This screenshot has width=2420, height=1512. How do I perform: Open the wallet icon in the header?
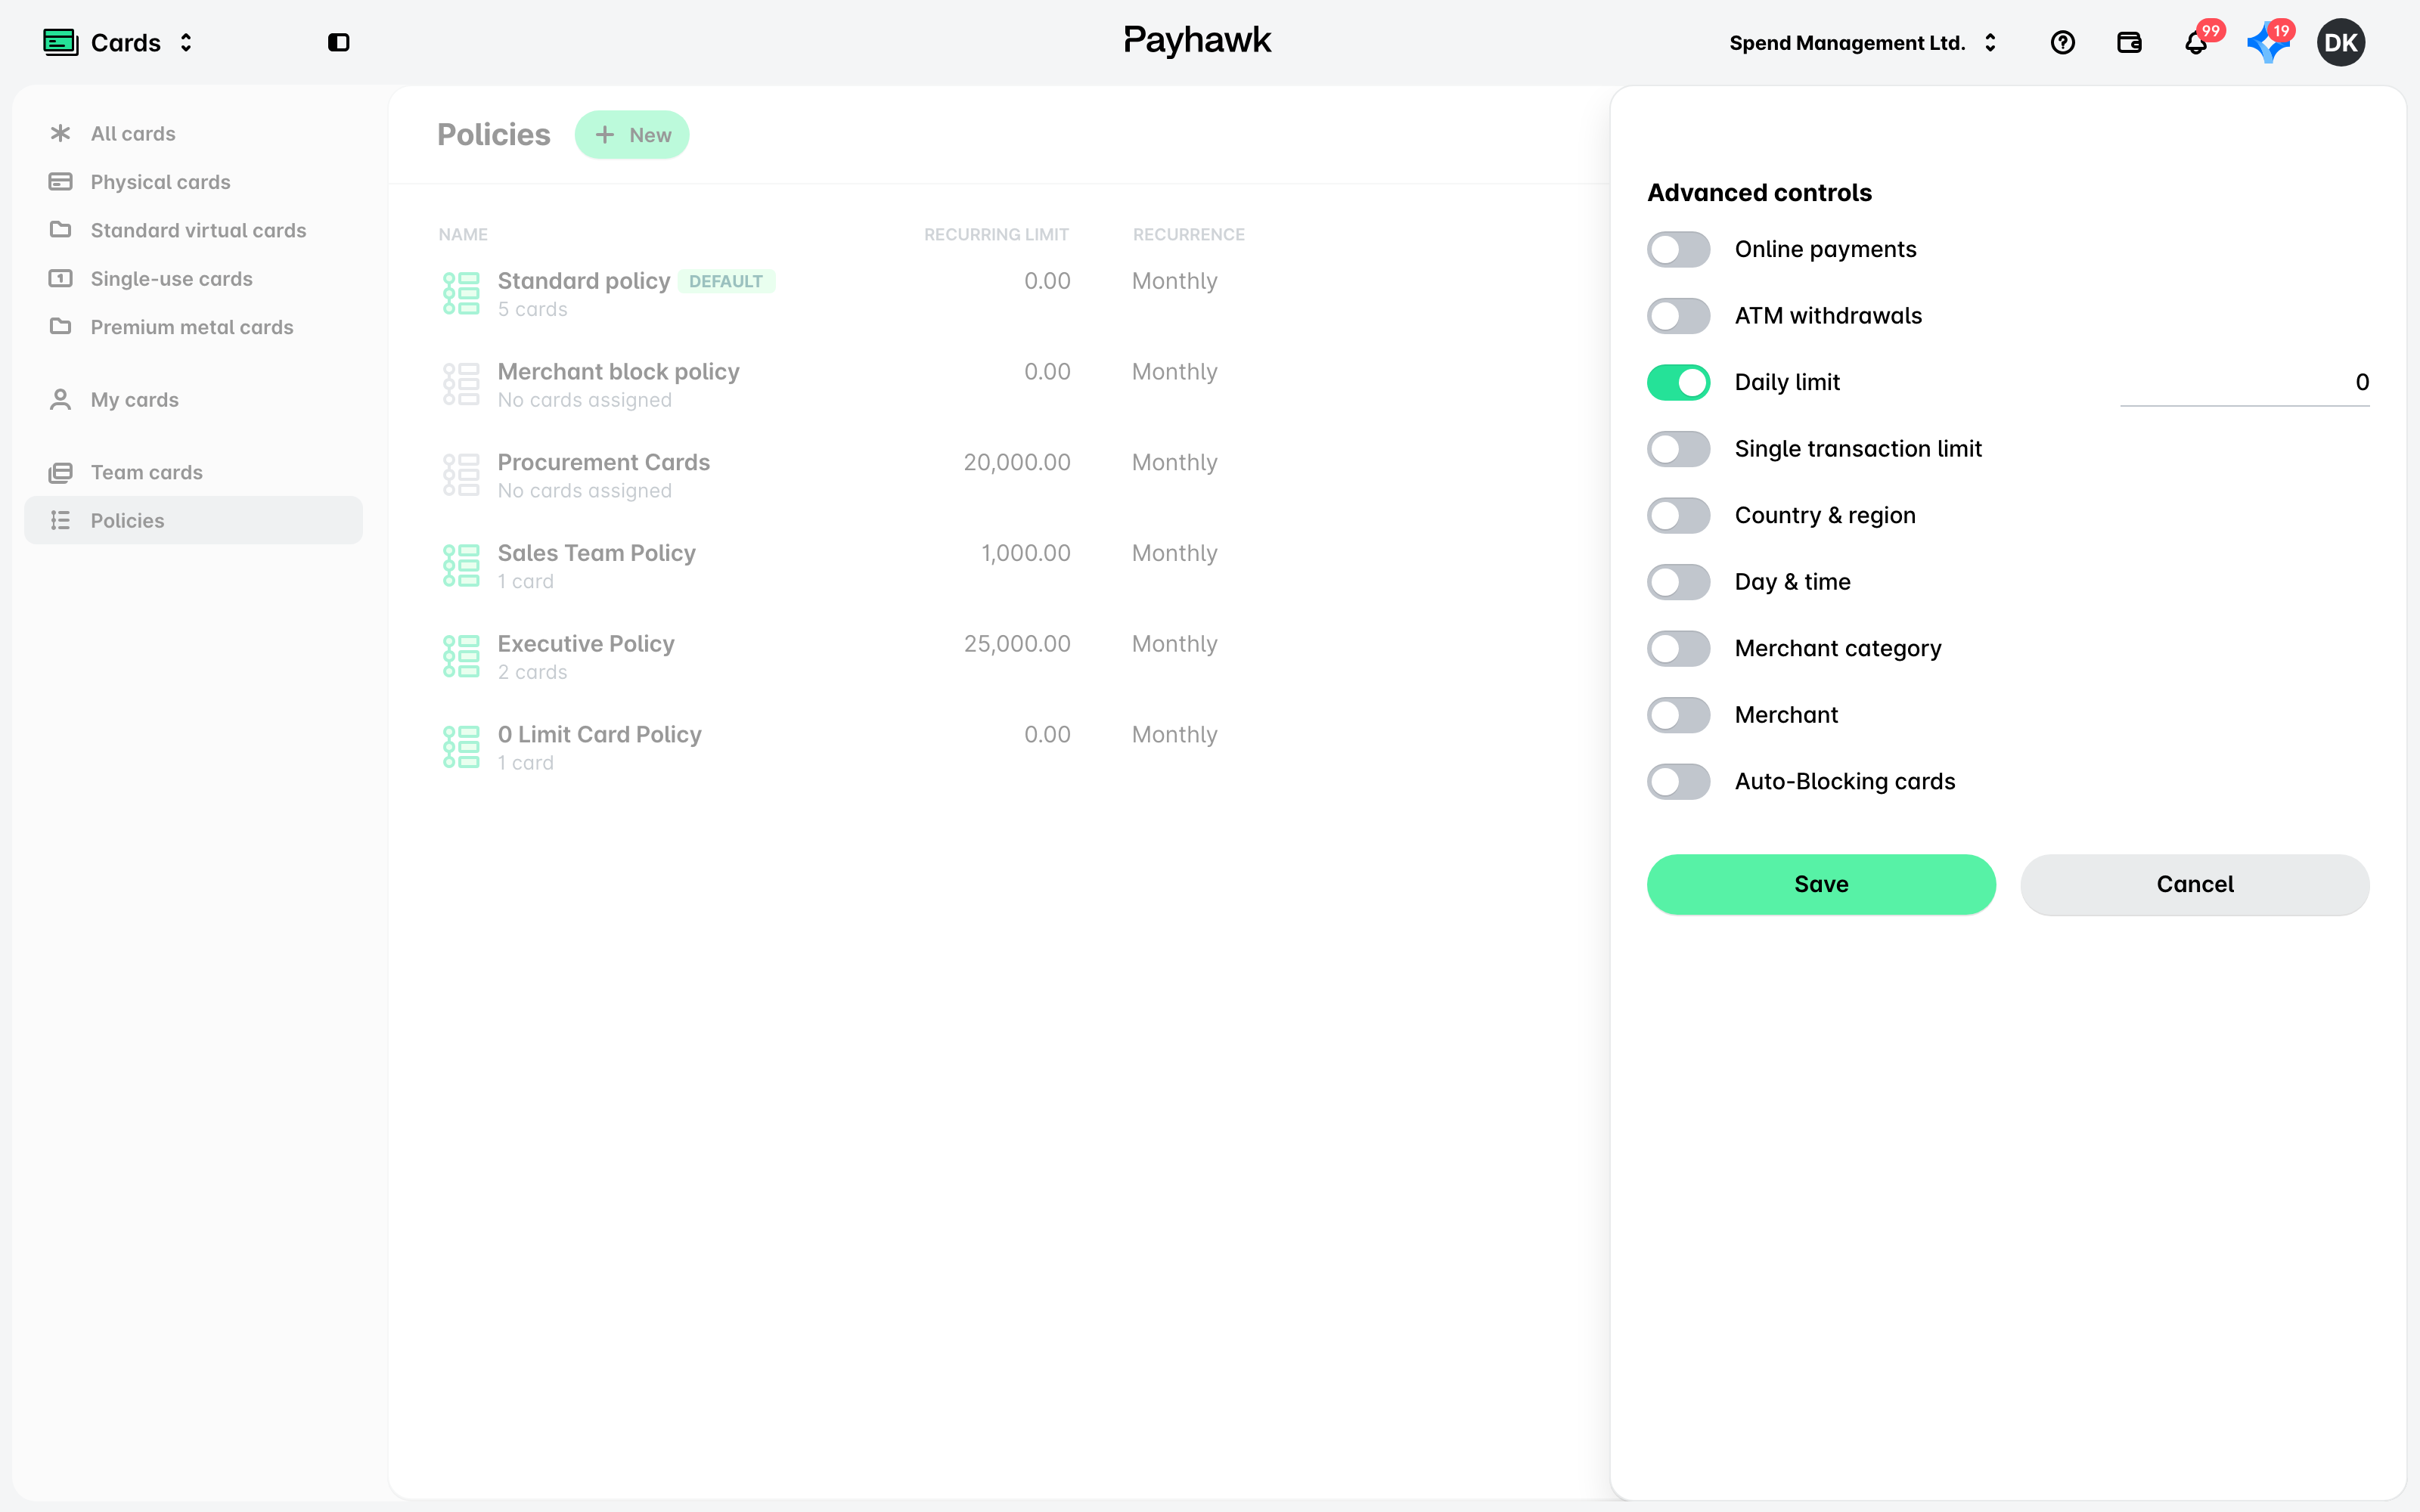pyautogui.click(x=2129, y=42)
